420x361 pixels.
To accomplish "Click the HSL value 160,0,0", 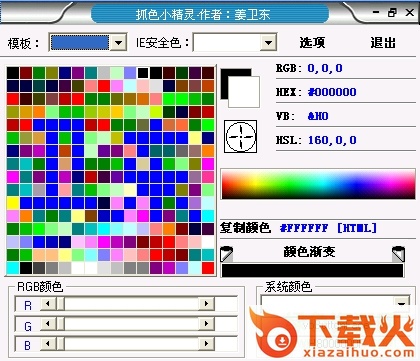I will point(332,140).
